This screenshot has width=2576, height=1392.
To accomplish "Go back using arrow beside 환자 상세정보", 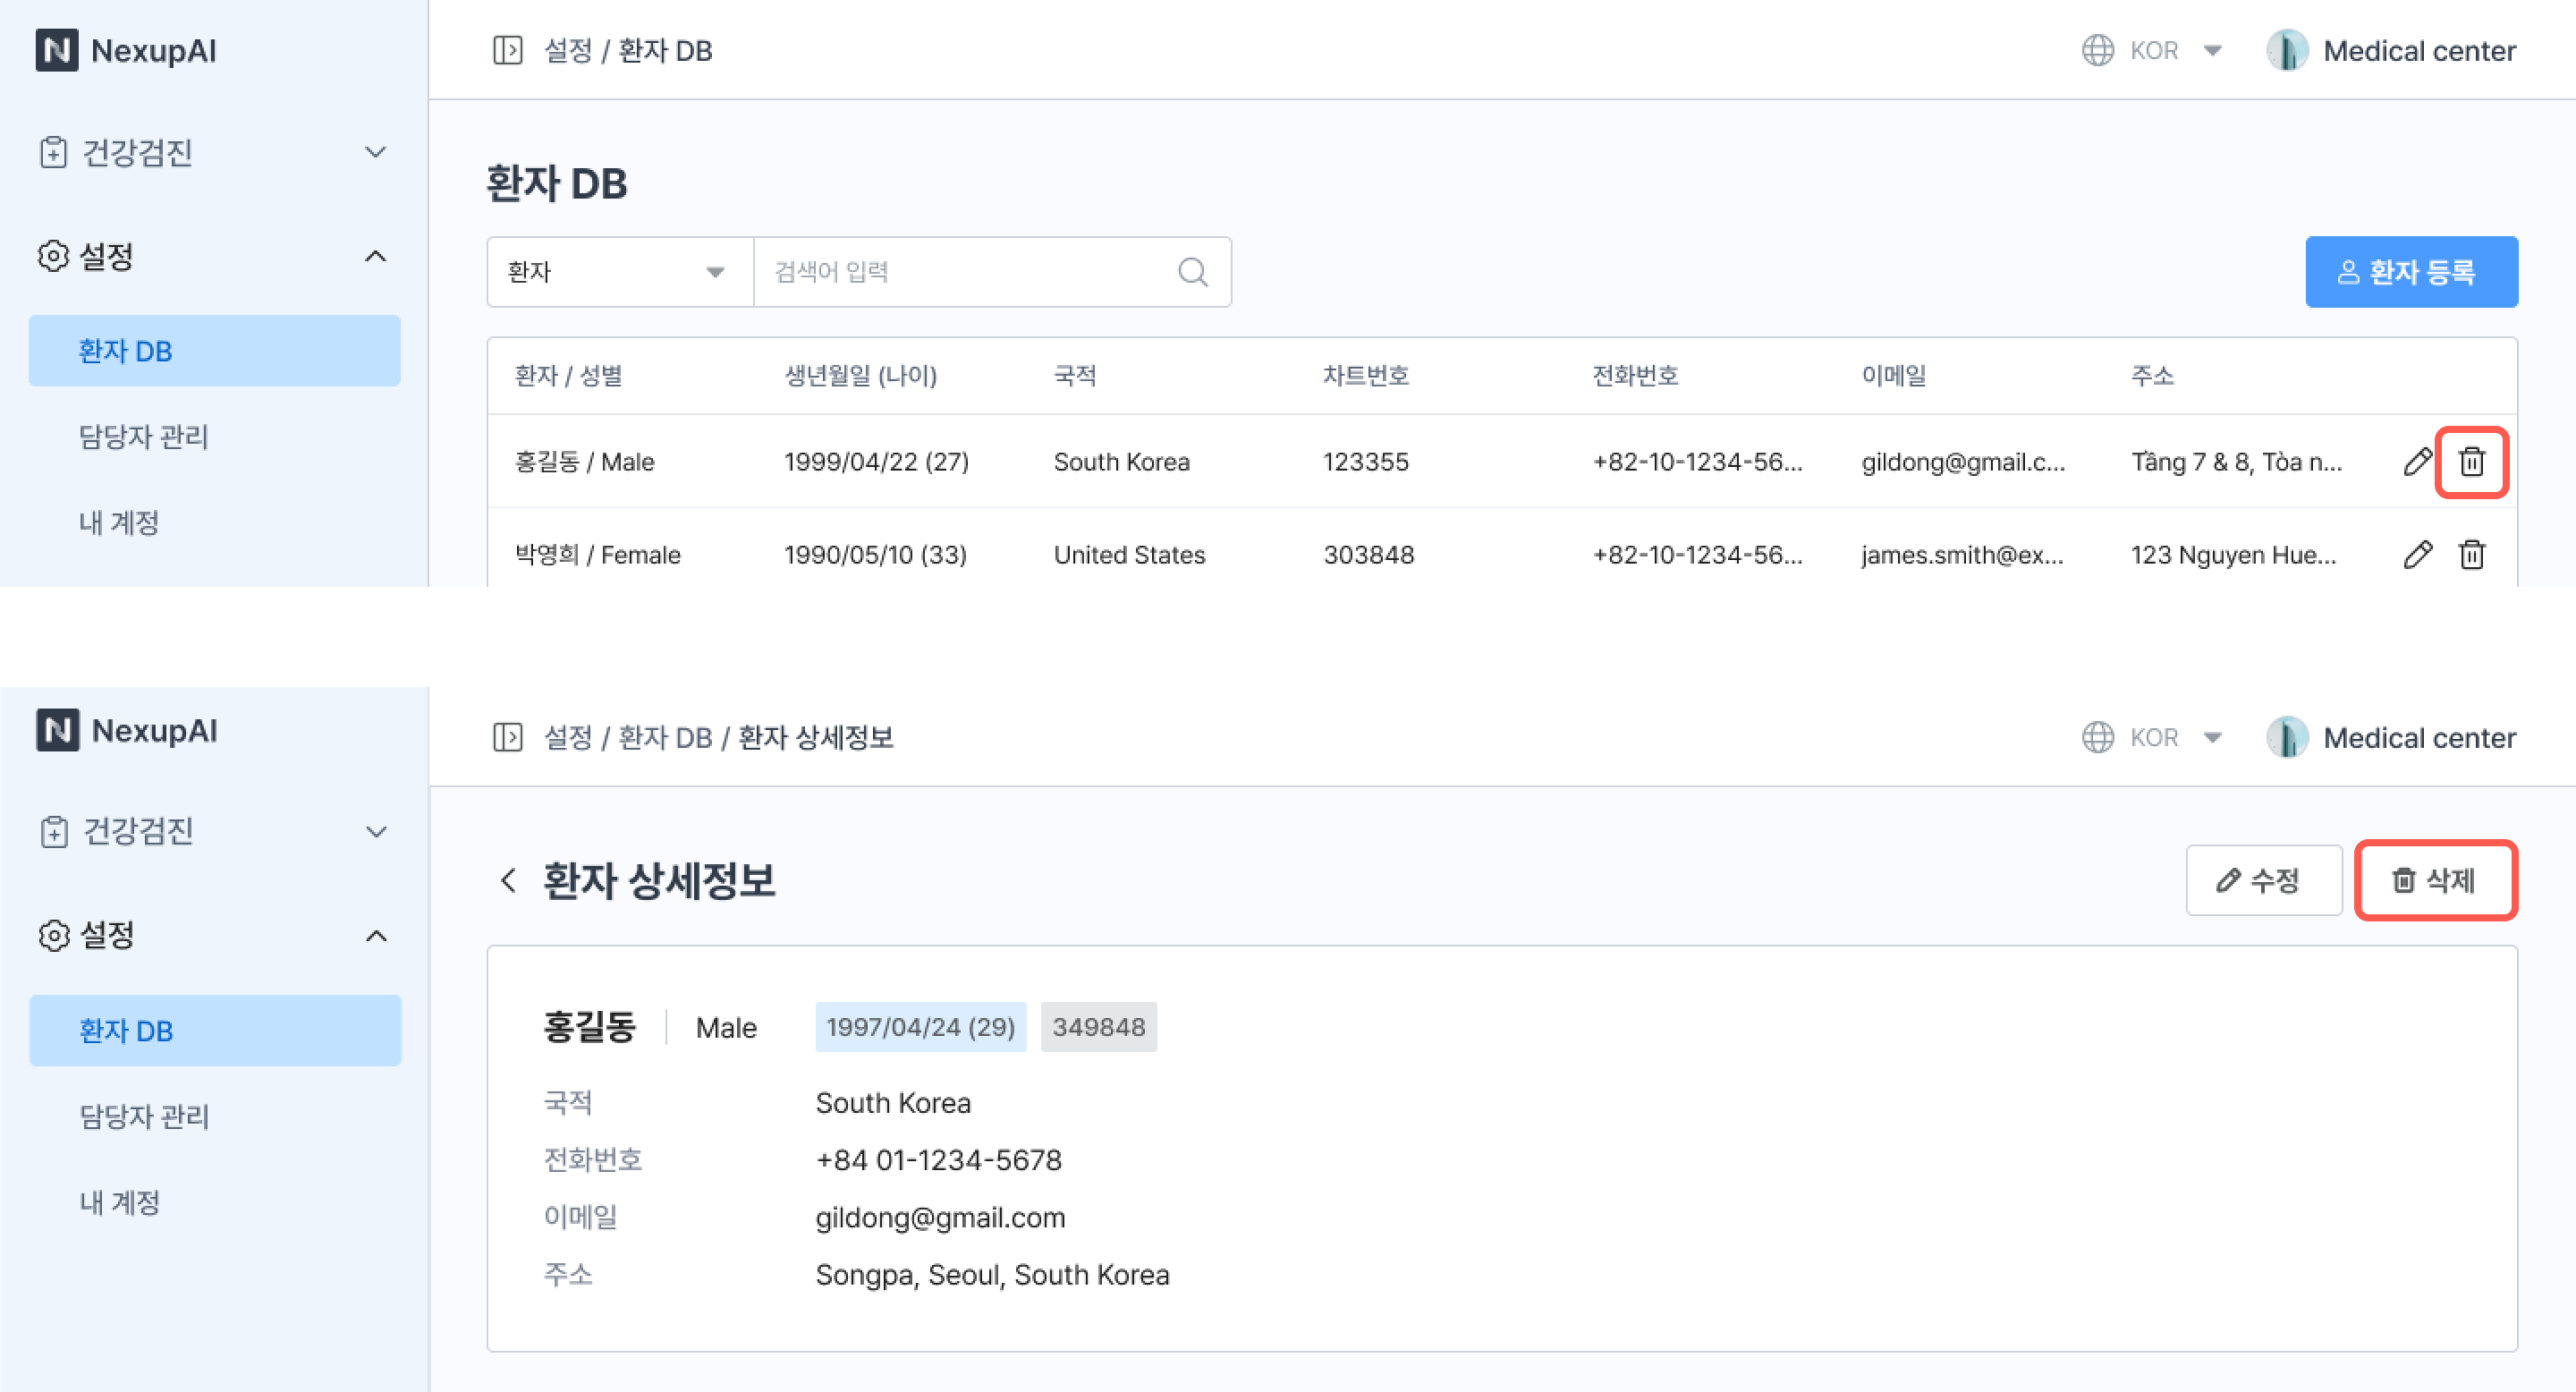I will click(509, 881).
